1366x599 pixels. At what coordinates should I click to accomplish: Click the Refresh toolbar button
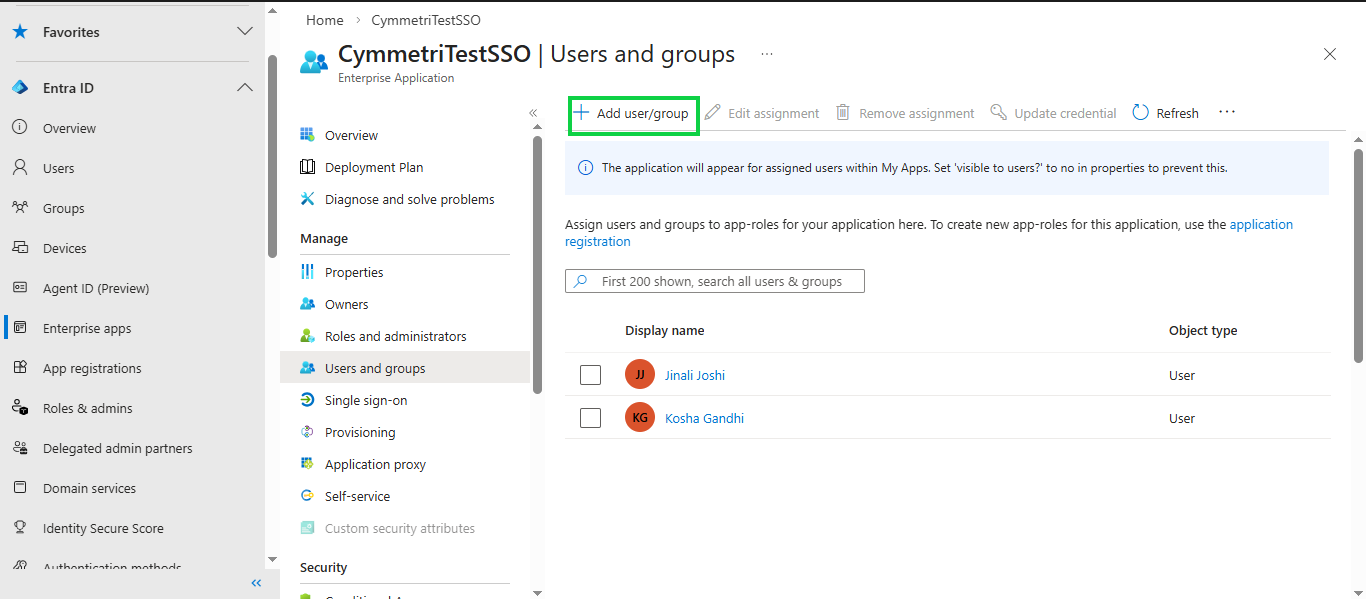pyautogui.click(x=1166, y=113)
